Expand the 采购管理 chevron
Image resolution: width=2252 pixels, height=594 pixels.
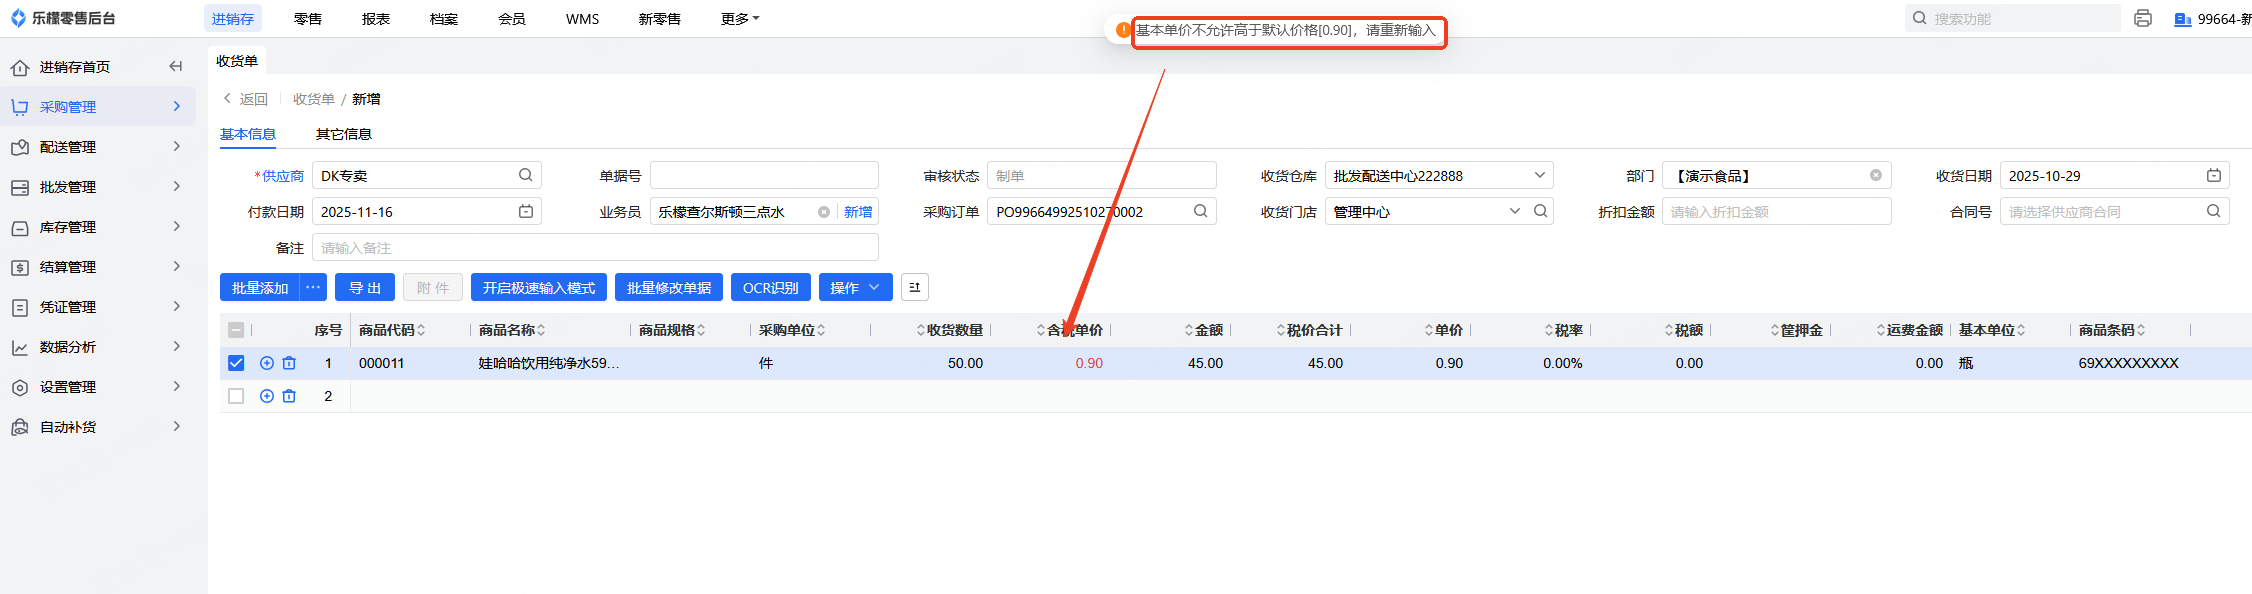pos(177,106)
